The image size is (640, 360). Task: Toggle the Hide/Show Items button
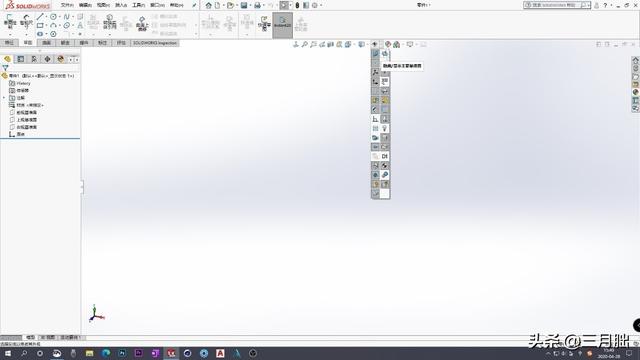click(374, 44)
